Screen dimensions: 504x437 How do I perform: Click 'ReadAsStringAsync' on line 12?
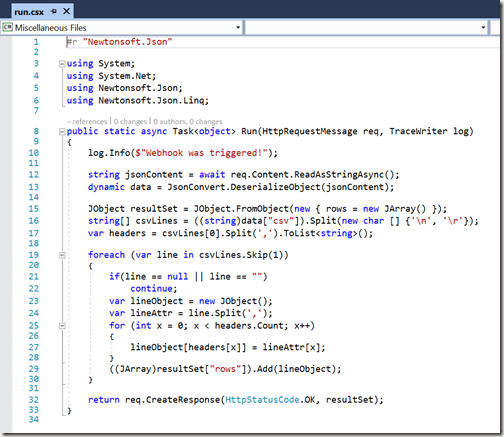point(339,175)
